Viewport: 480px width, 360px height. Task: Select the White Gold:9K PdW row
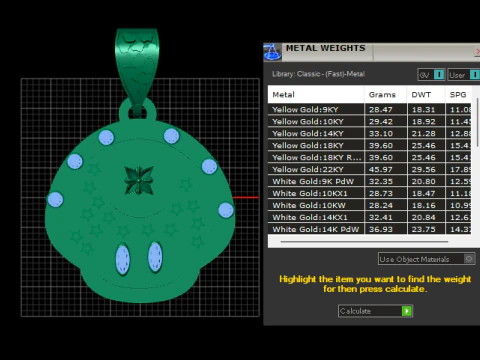coord(370,181)
